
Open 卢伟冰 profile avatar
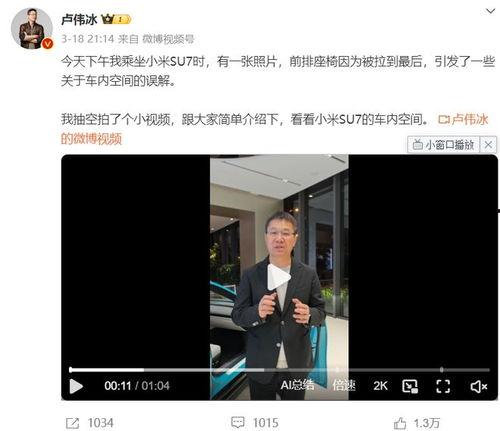click(x=32, y=29)
